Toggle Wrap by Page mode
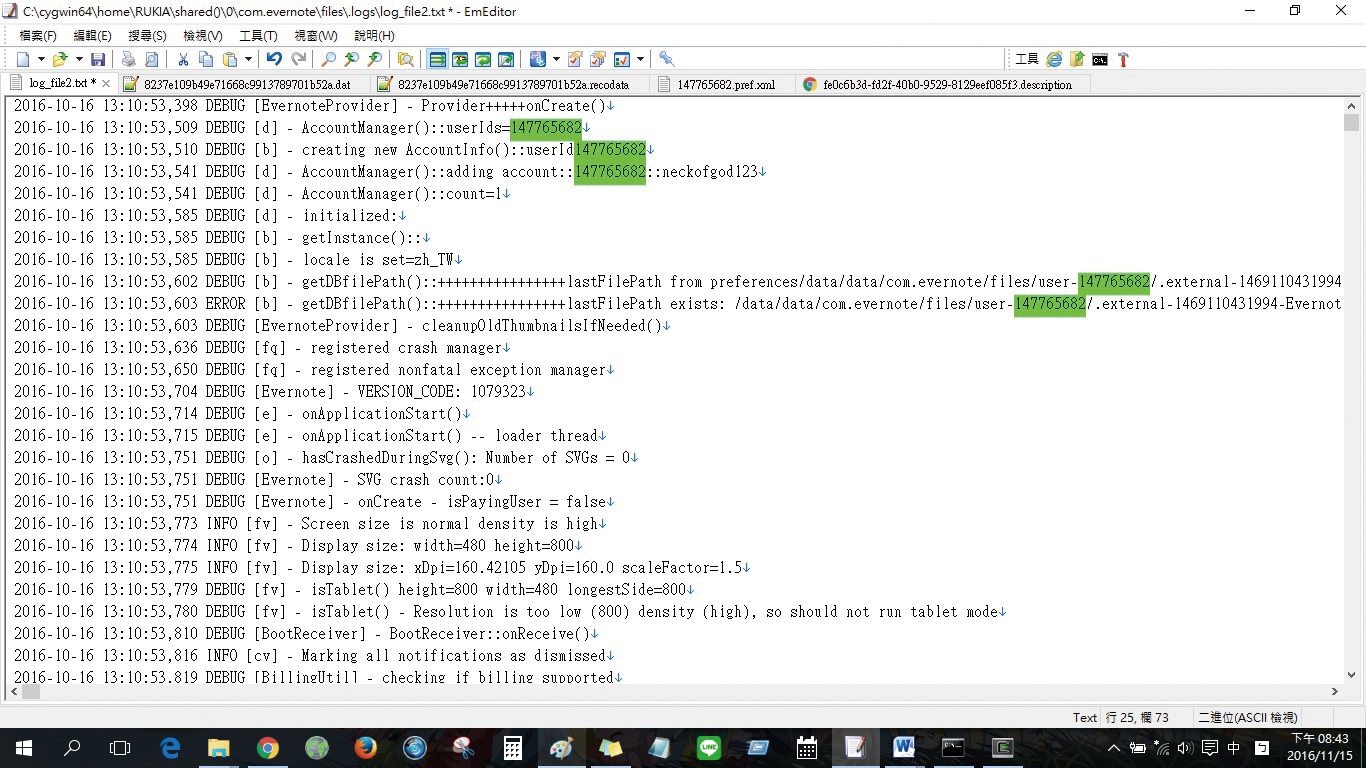Image resolution: width=1366 pixels, height=768 pixels. [x=506, y=59]
